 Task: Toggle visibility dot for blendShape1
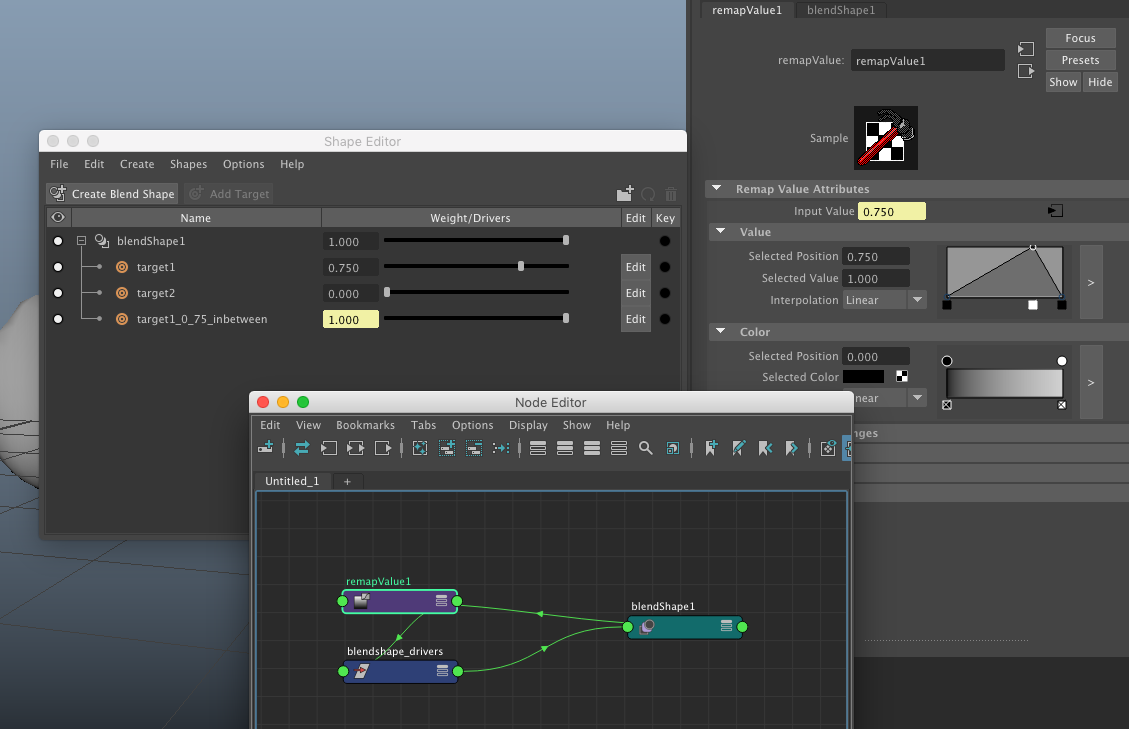pyautogui.click(x=58, y=241)
